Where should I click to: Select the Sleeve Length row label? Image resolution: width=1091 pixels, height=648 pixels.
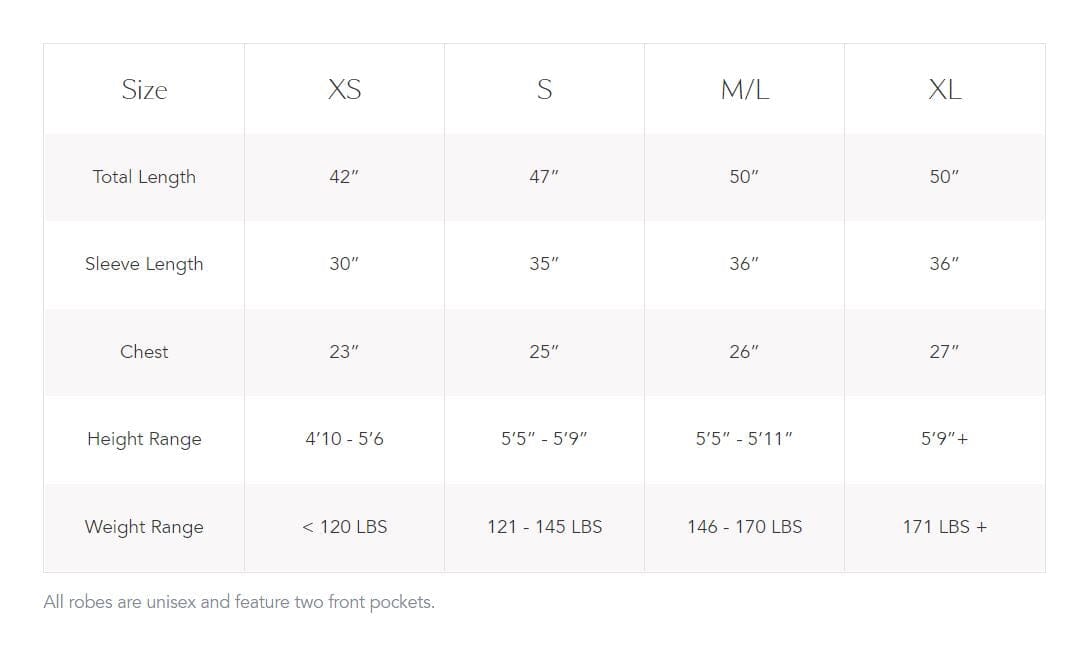tap(144, 264)
